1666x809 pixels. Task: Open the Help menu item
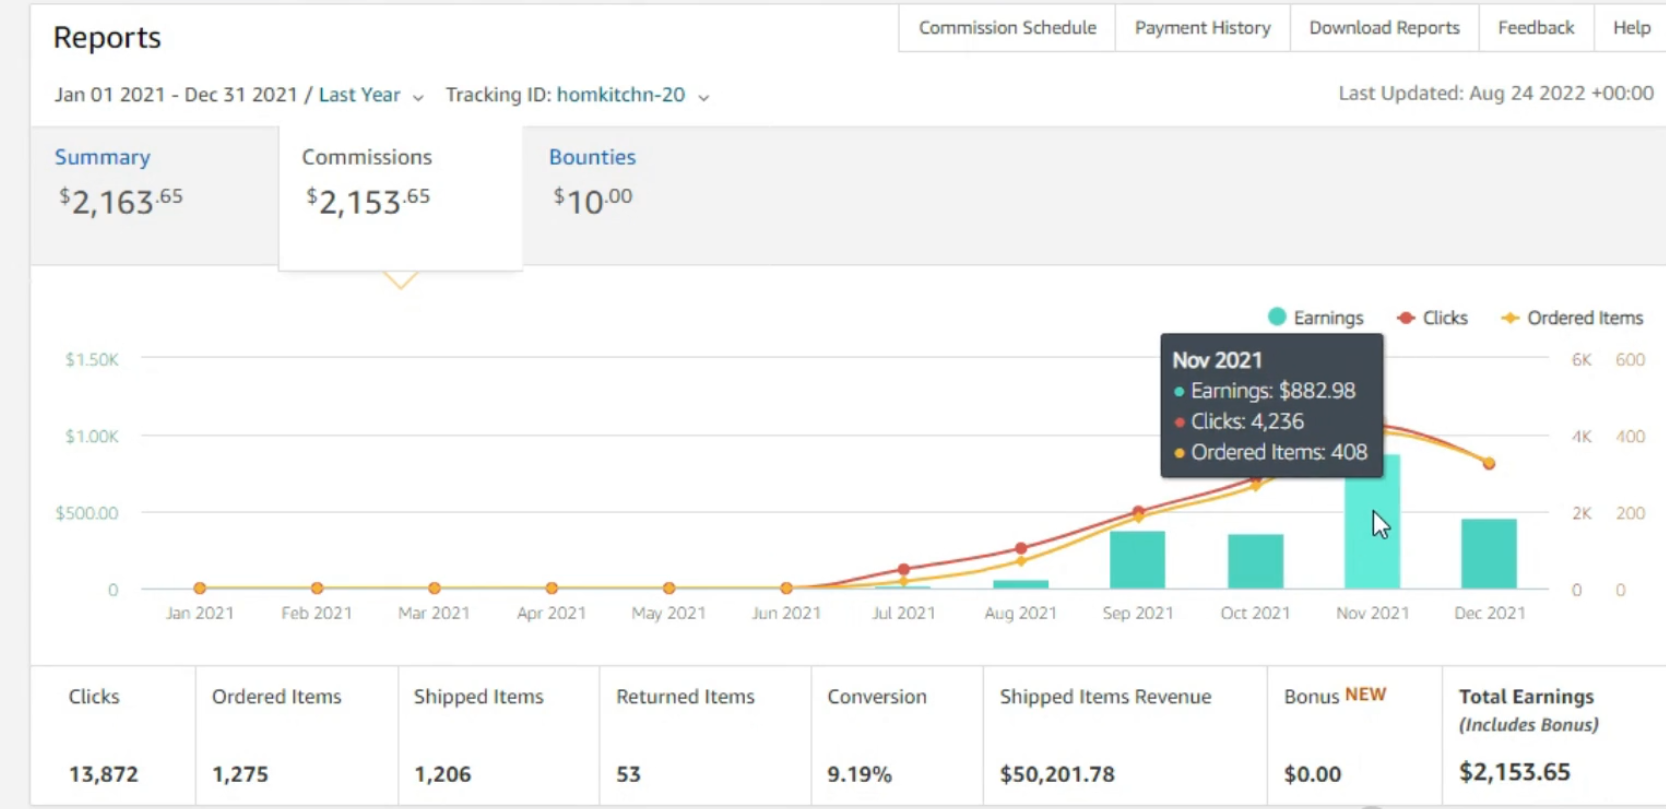click(1631, 28)
